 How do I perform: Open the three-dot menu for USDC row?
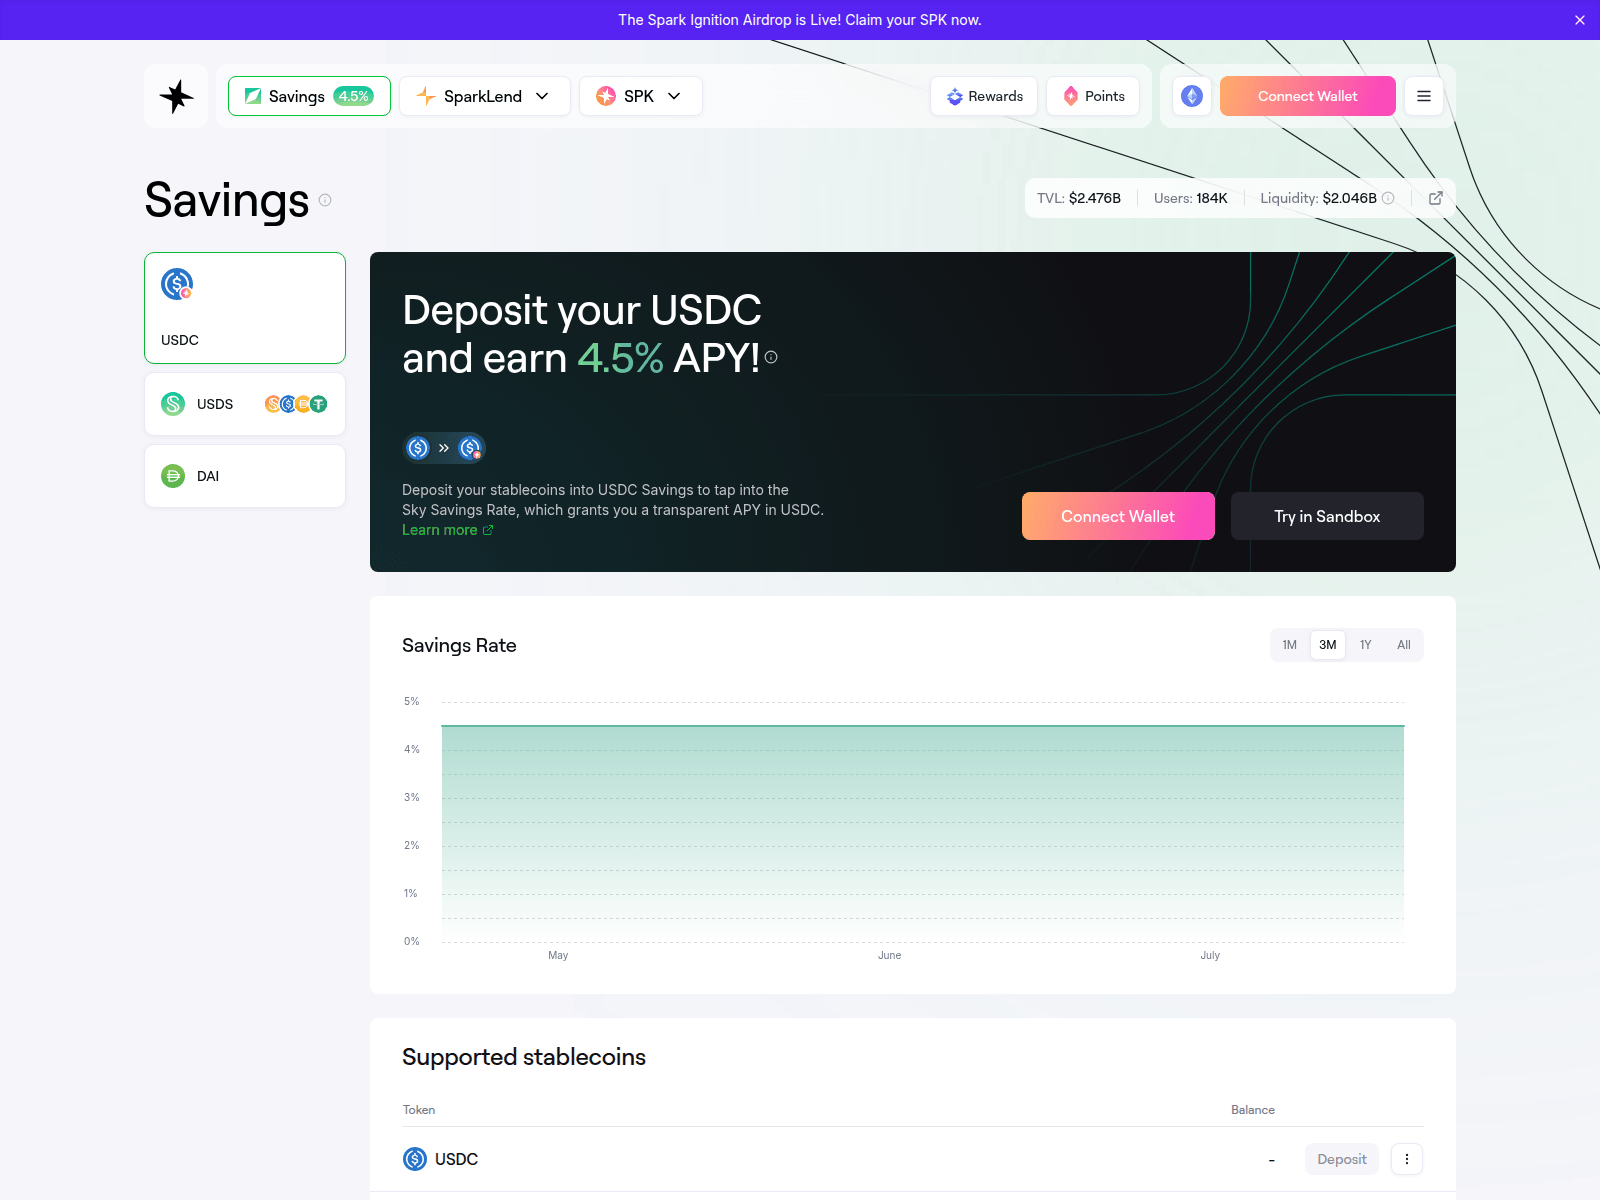tap(1407, 1159)
